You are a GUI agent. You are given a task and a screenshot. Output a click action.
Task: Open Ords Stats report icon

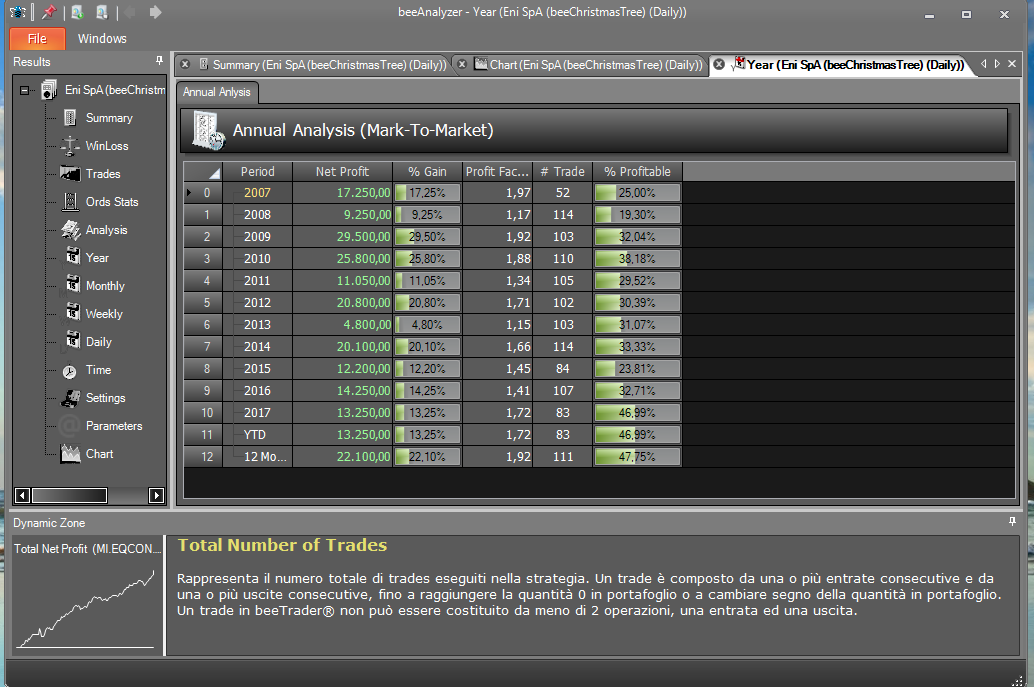click(x=70, y=202)
